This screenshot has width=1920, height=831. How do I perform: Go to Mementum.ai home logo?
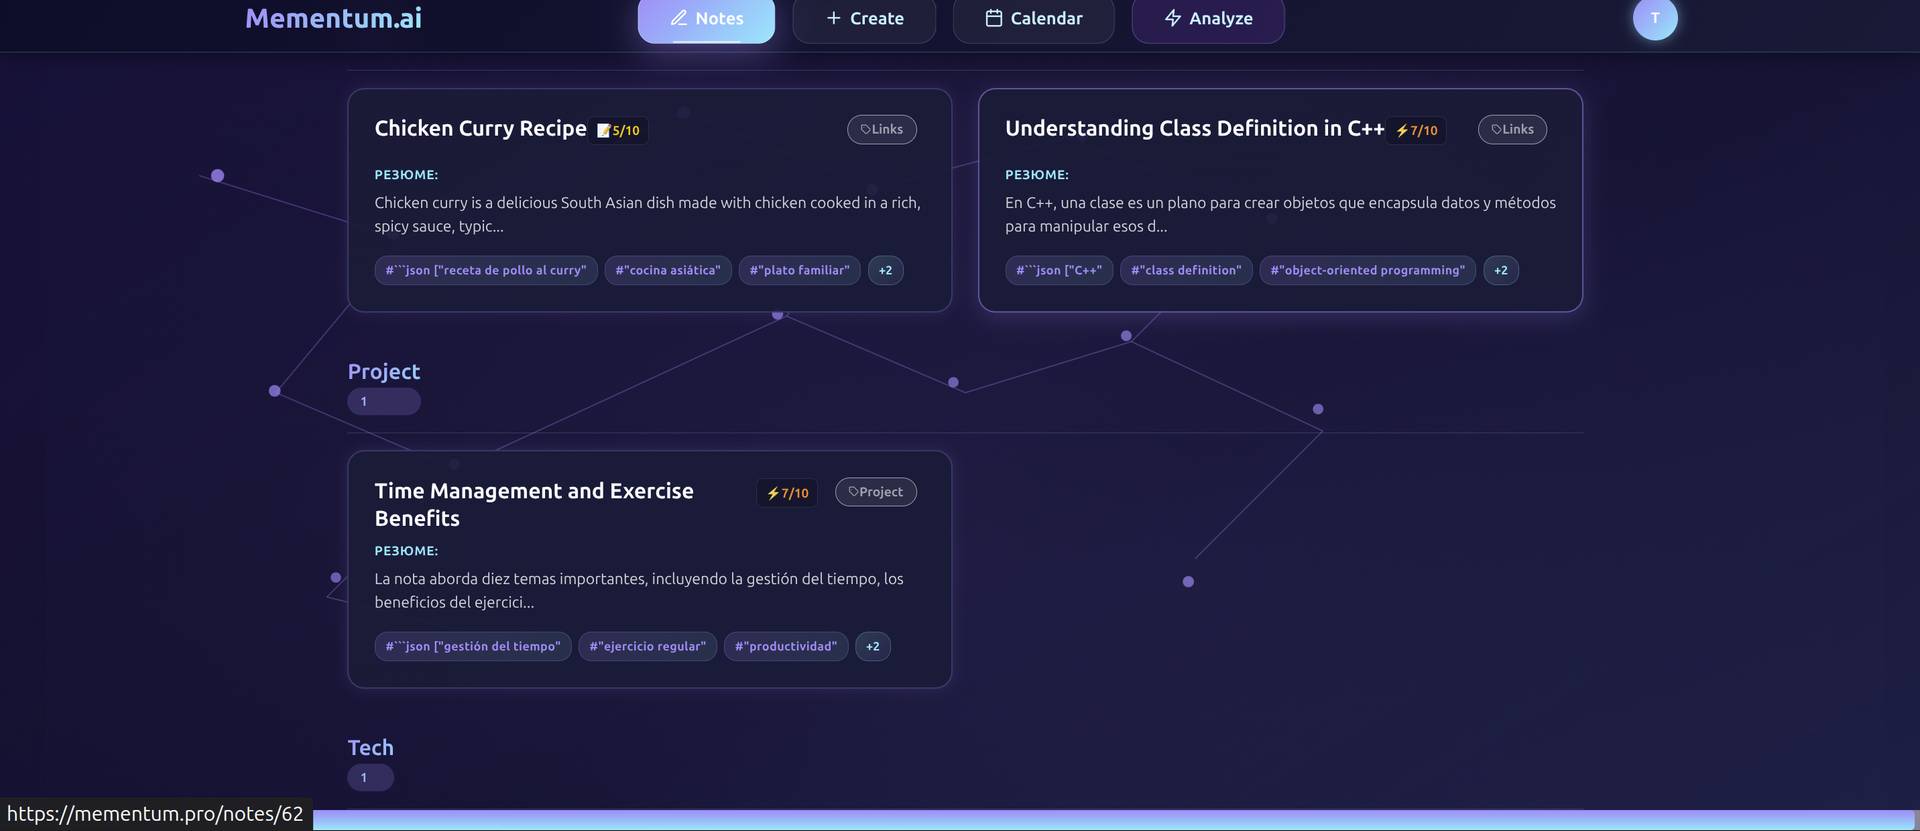(x=333, y=18)
